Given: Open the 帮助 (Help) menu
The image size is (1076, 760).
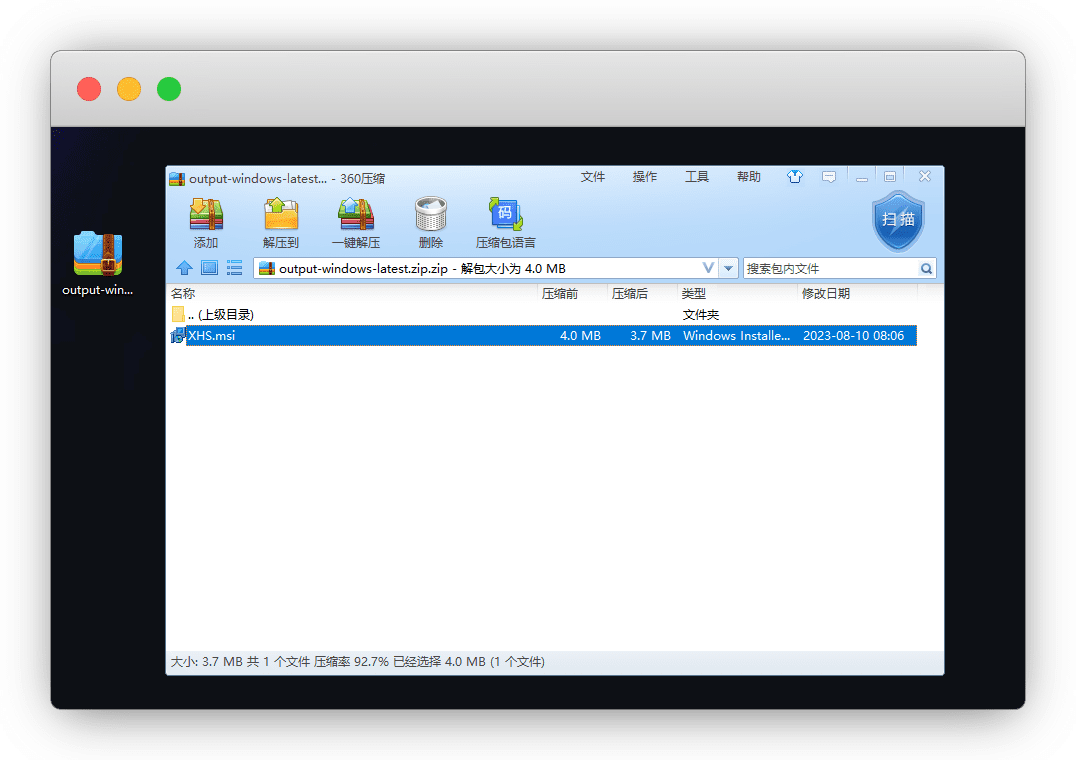Looking at the screenshot, I should coord(749,177).
